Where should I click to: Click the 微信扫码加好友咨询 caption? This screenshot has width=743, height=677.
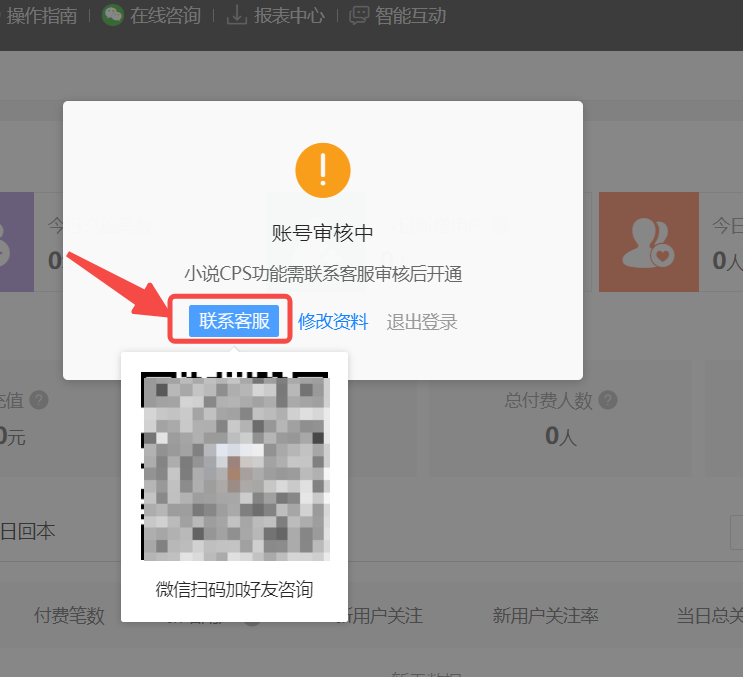[234, 589]
